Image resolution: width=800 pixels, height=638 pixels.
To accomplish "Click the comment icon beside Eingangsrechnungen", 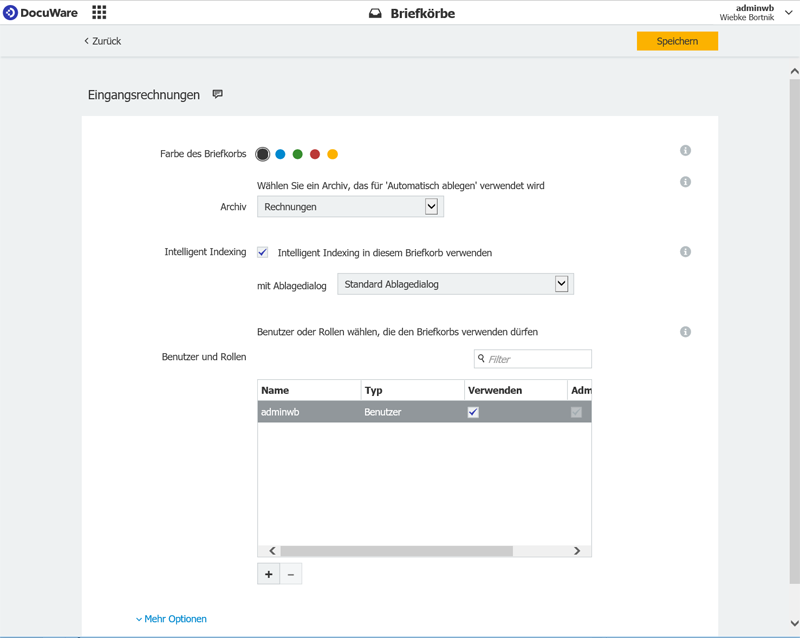I will coord(217,95).
